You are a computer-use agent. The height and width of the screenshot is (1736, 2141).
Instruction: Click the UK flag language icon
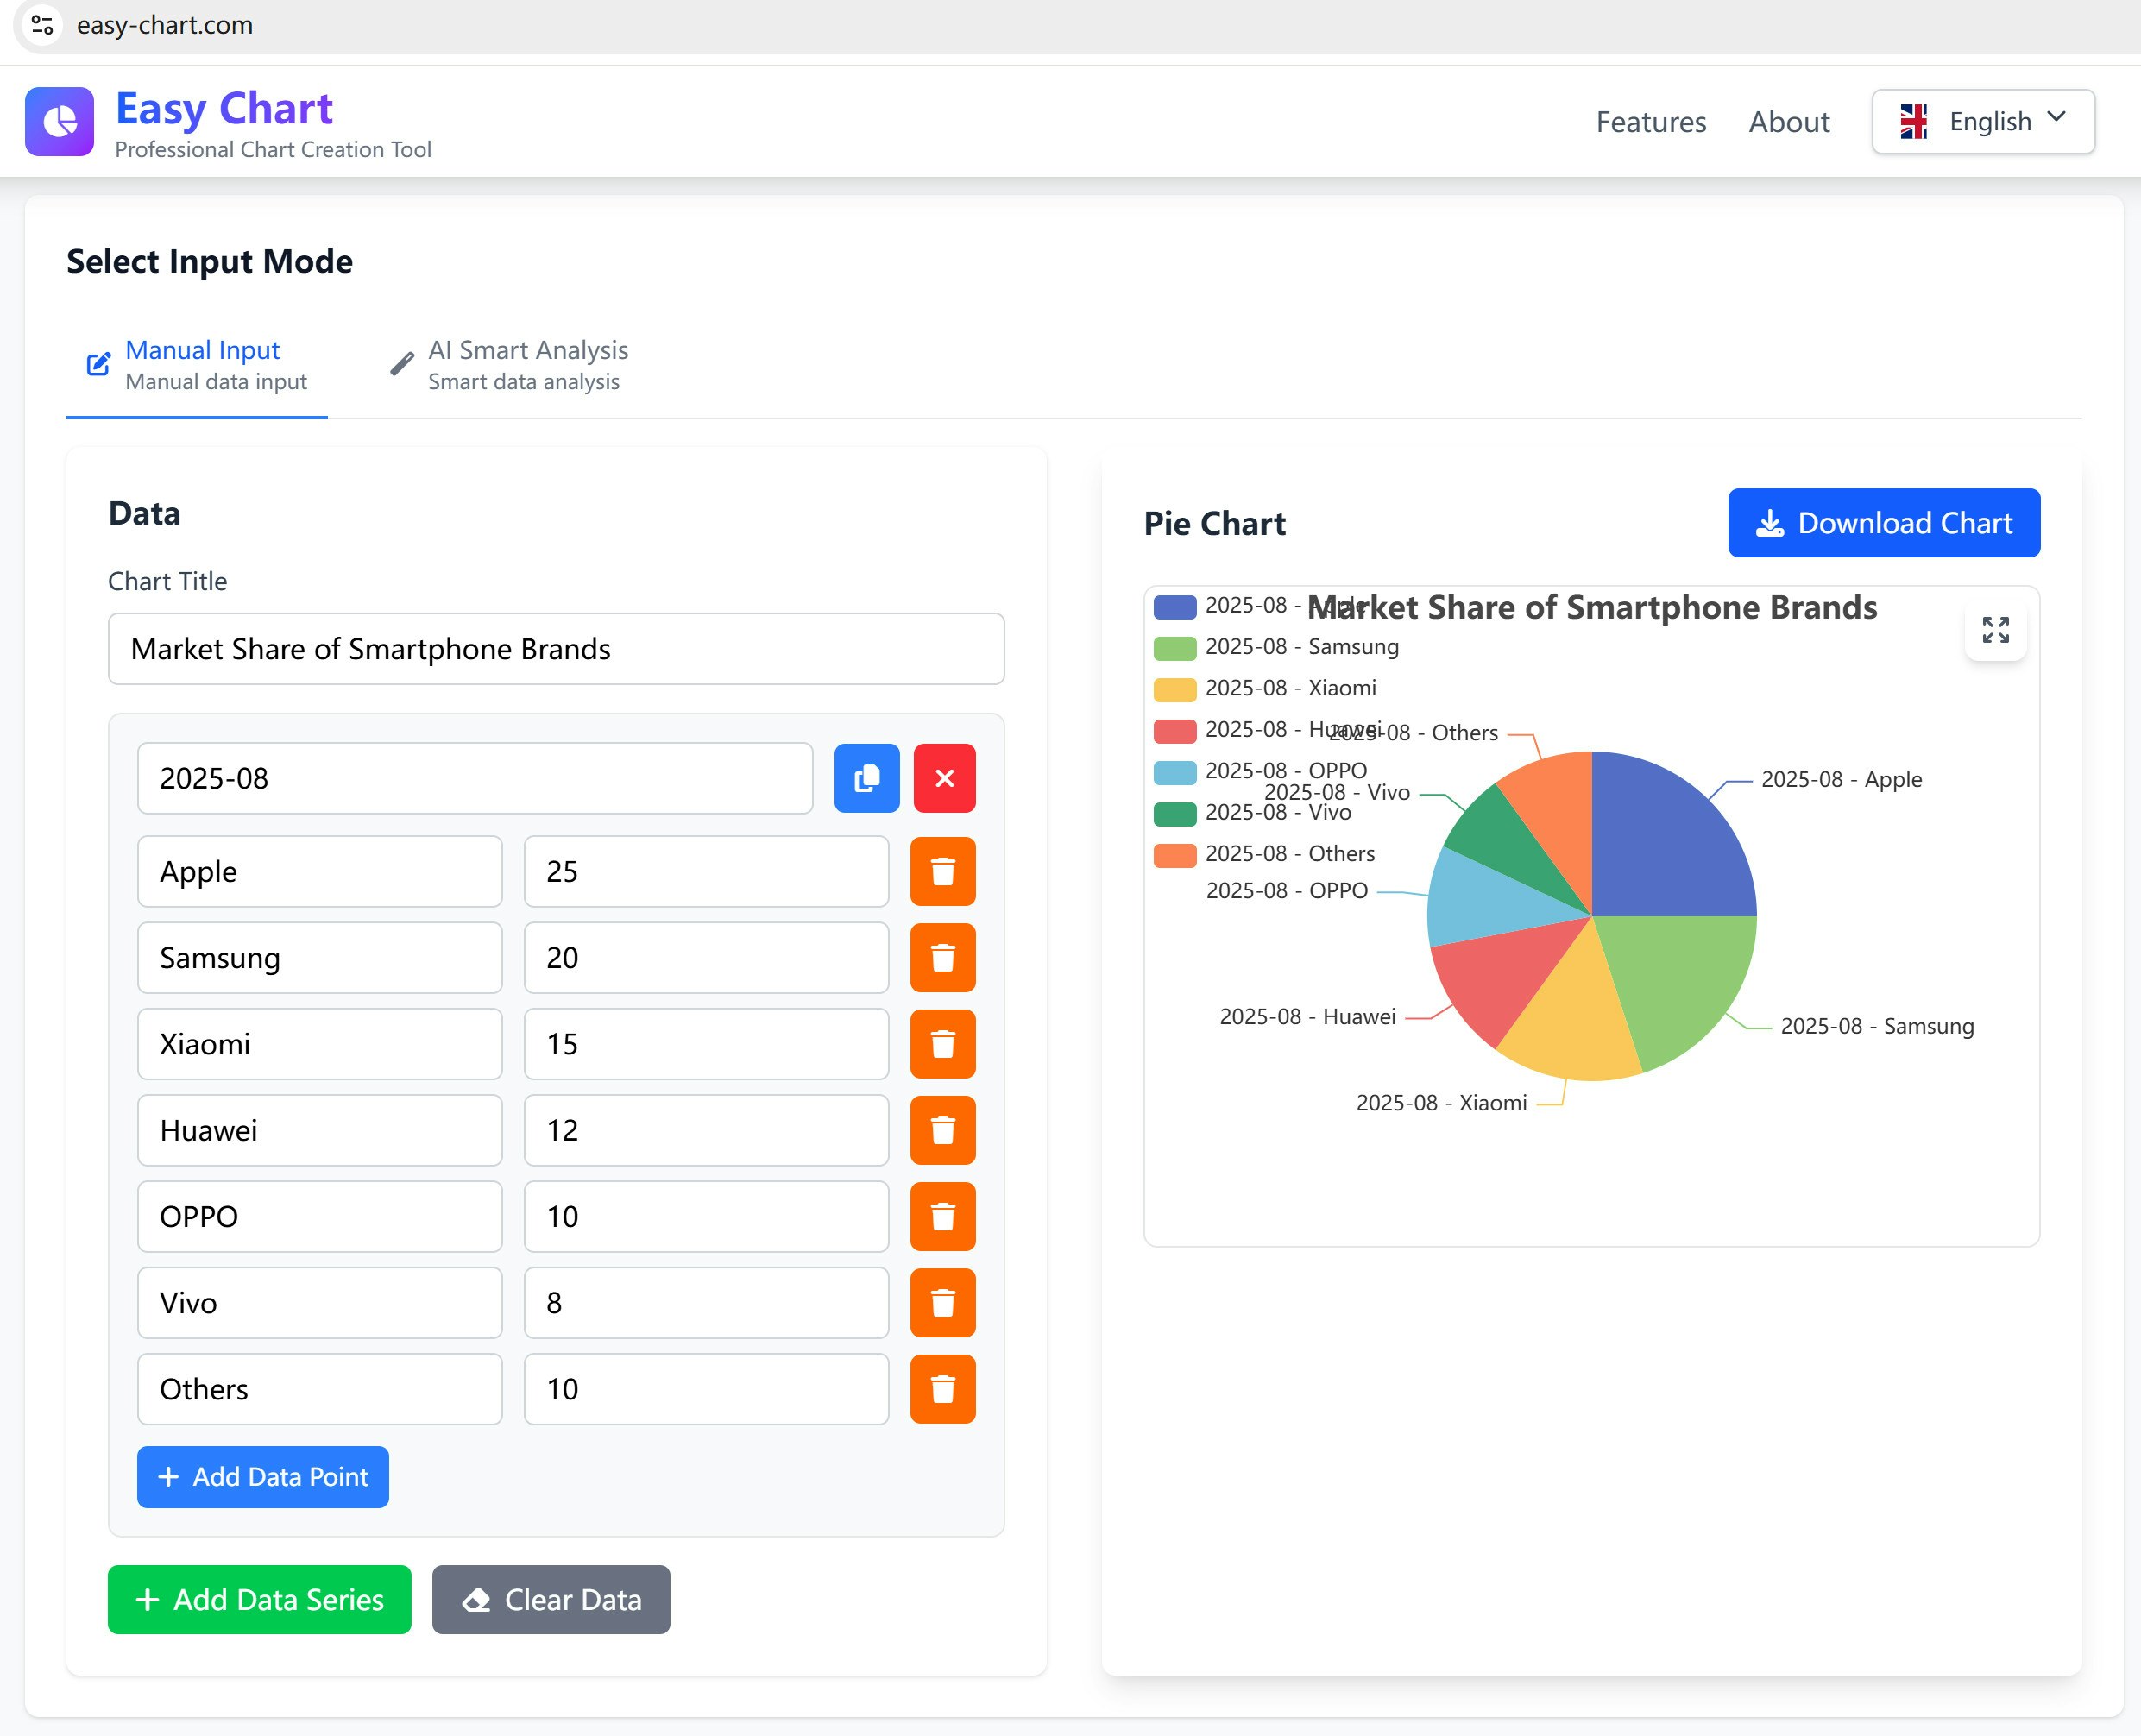click(1913, 122)
